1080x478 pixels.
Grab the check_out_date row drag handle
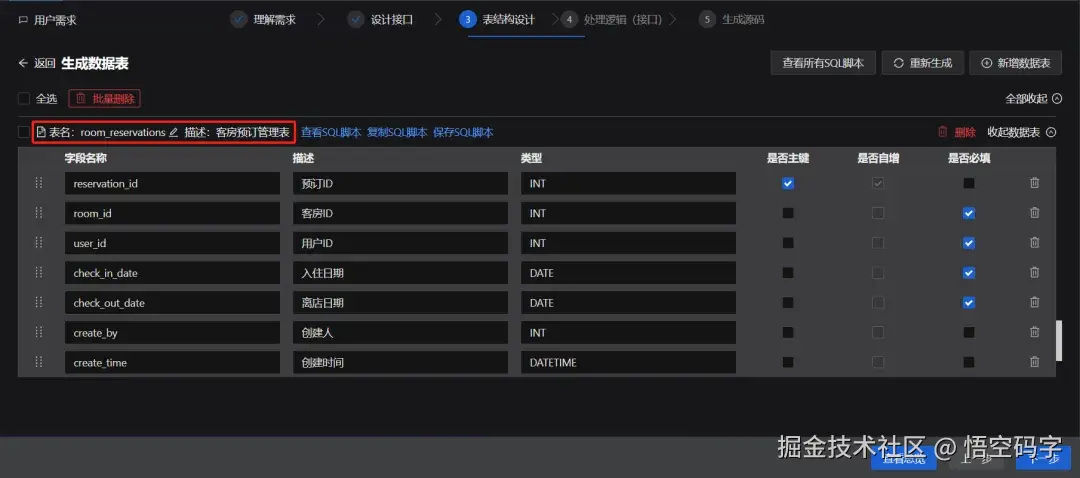(39, 302)
